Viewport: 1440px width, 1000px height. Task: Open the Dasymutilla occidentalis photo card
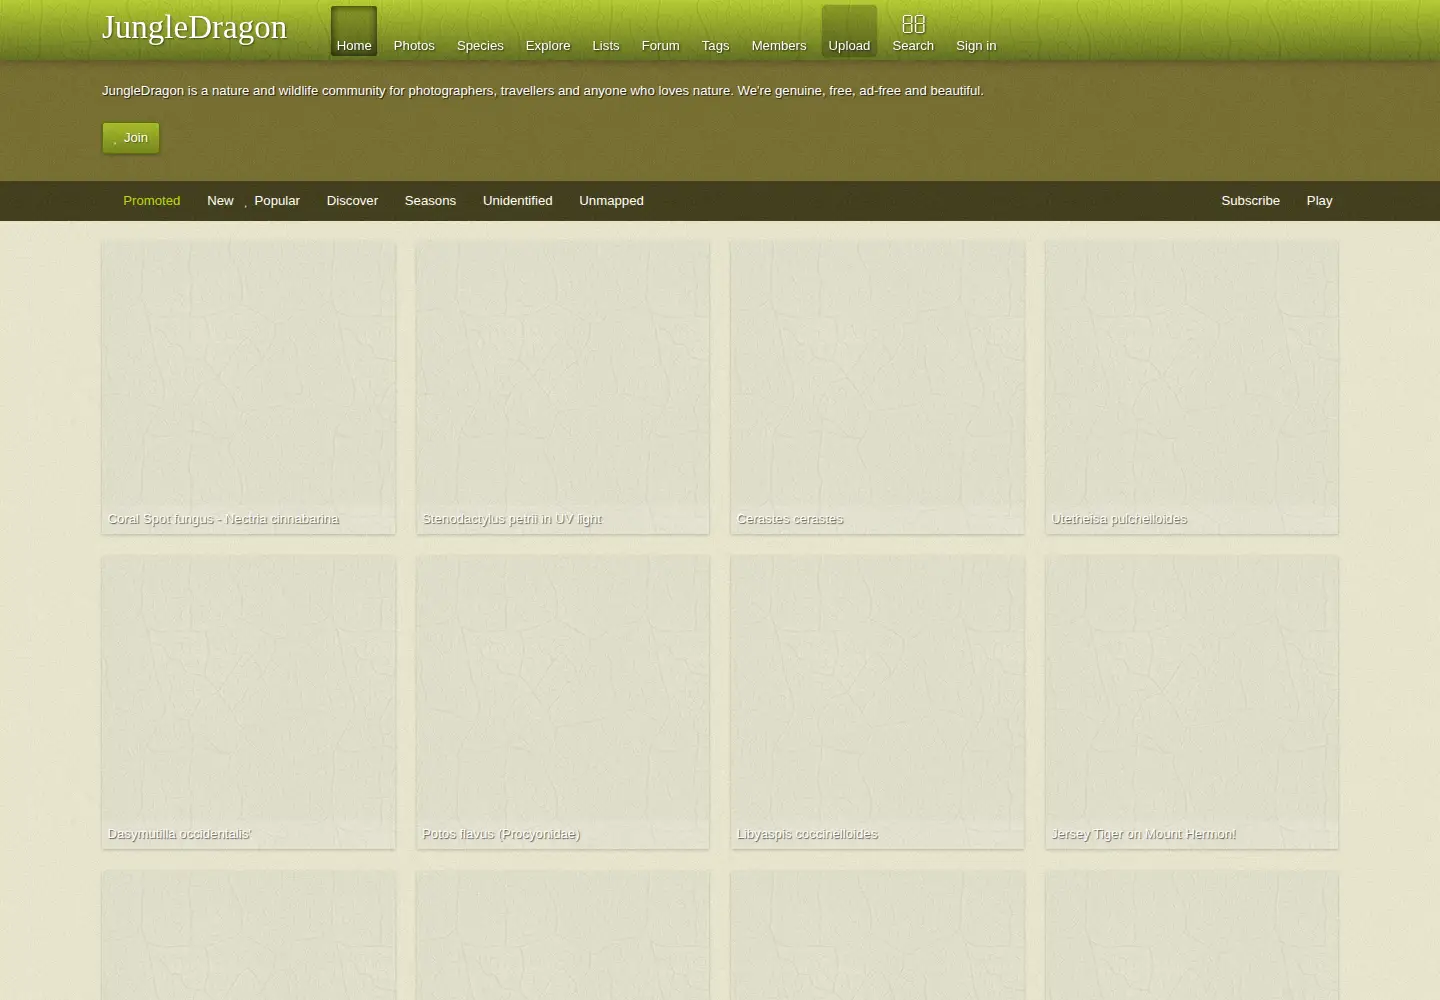[248, 702]
